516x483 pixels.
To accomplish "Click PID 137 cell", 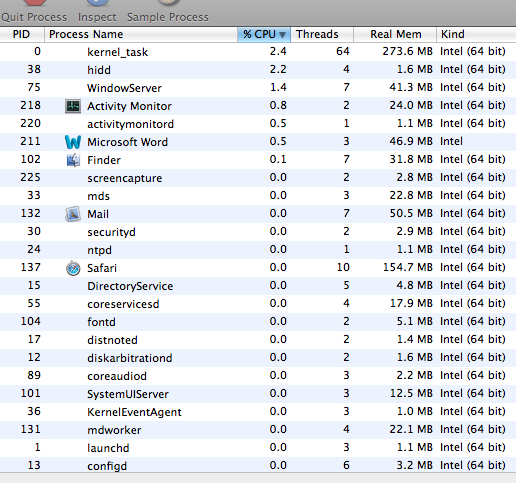I will tap(31, 267).
